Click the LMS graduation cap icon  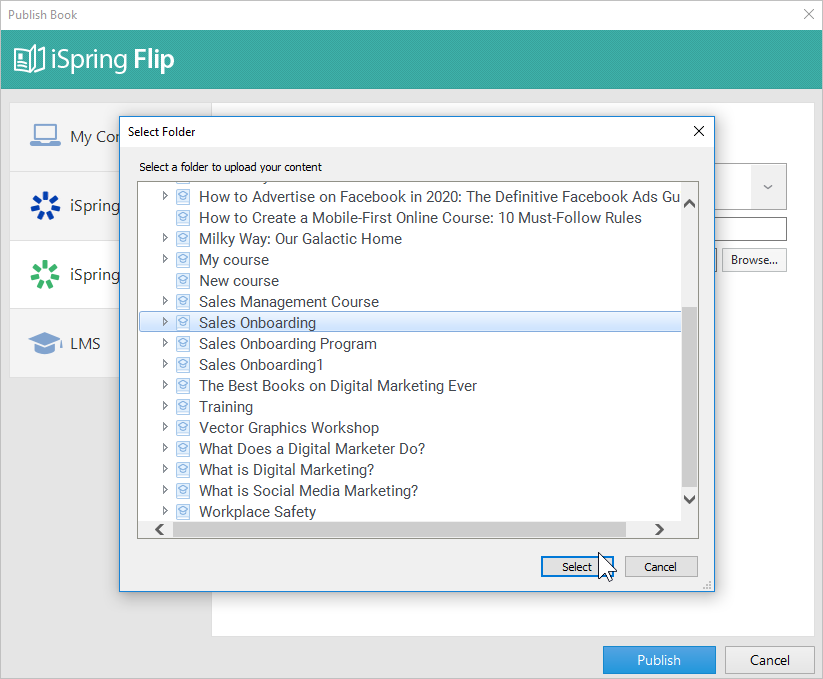(45, 343)
